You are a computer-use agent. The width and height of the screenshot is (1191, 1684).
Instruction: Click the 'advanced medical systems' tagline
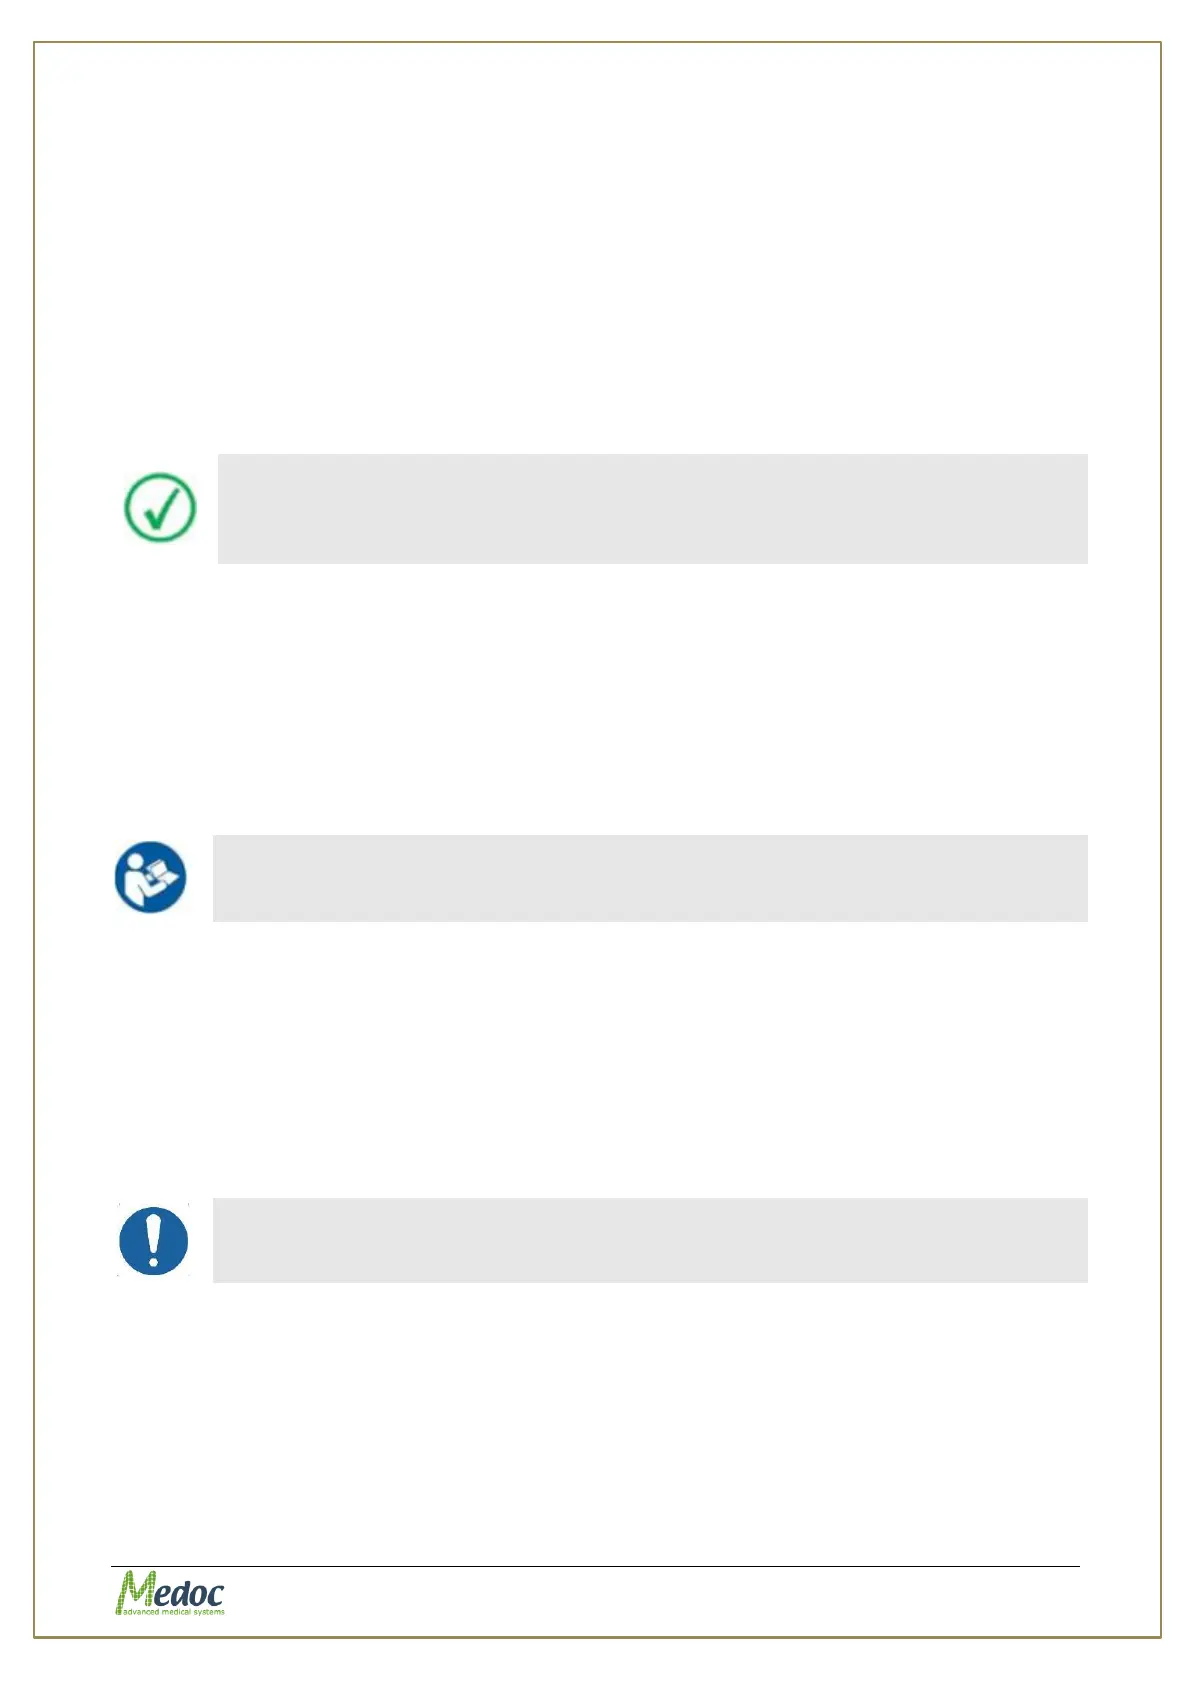tap(172, 1611)
